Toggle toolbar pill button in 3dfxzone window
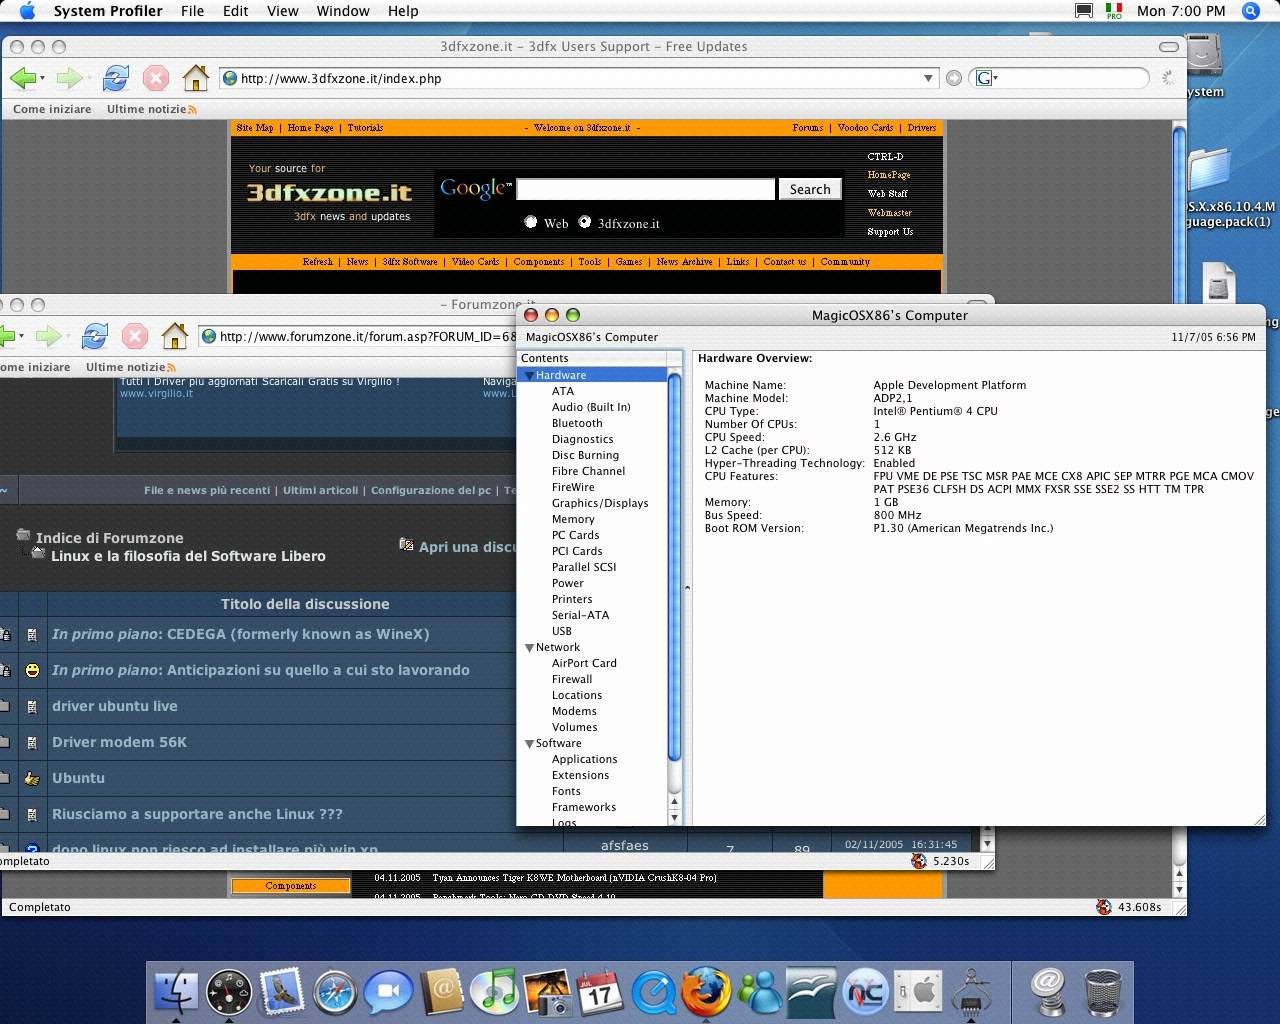Image resolution: width=1280 pixels, height=1024 pixels. (x=1169, y=47)
